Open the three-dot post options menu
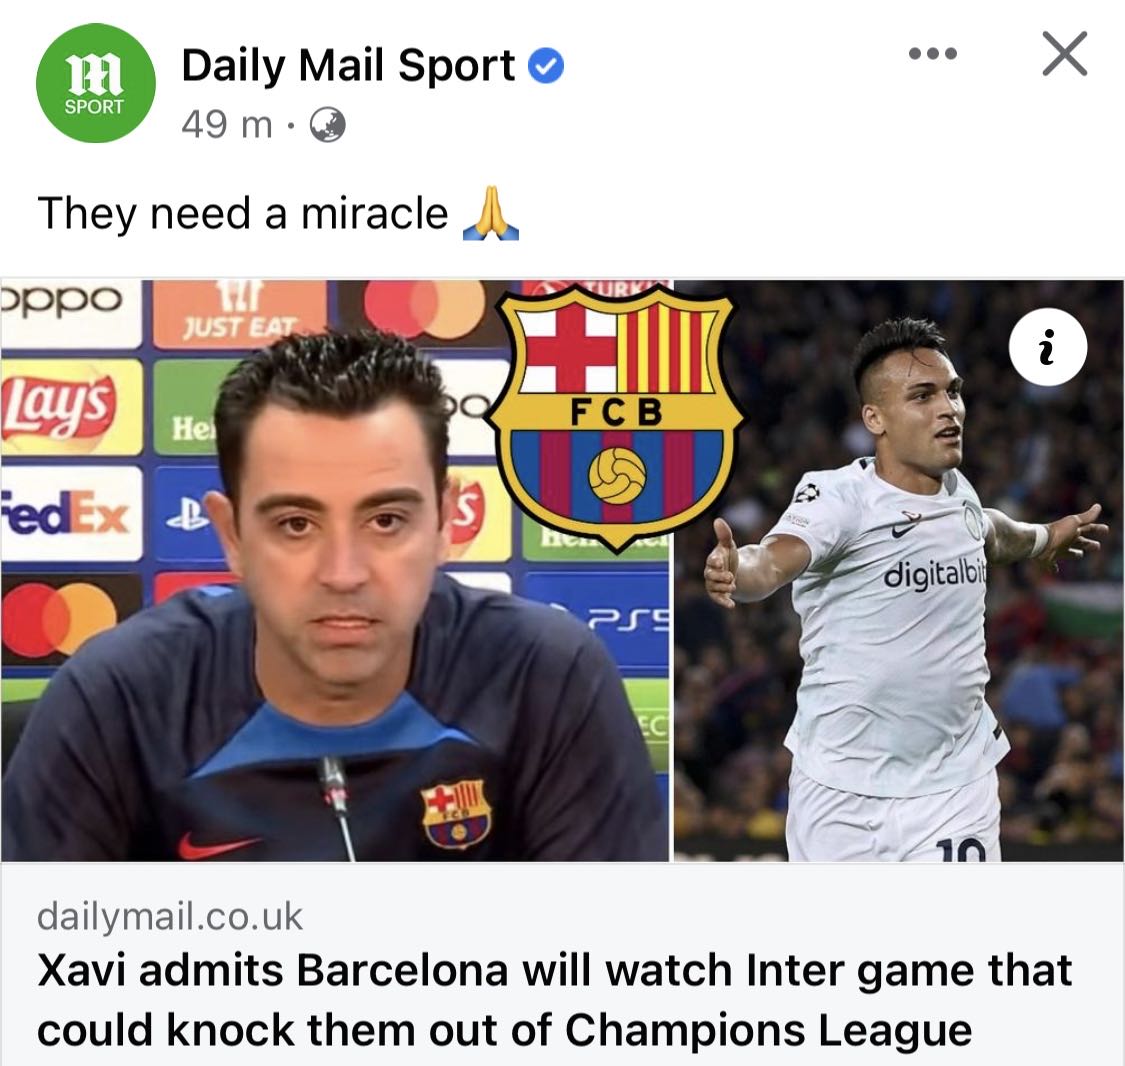The height and width of the screenshot is (1066, 1125). pos(932,54)
